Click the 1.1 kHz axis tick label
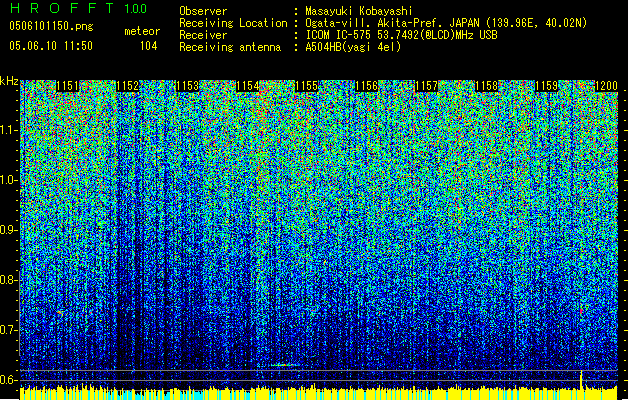629x400 pixels. [8, 130]
